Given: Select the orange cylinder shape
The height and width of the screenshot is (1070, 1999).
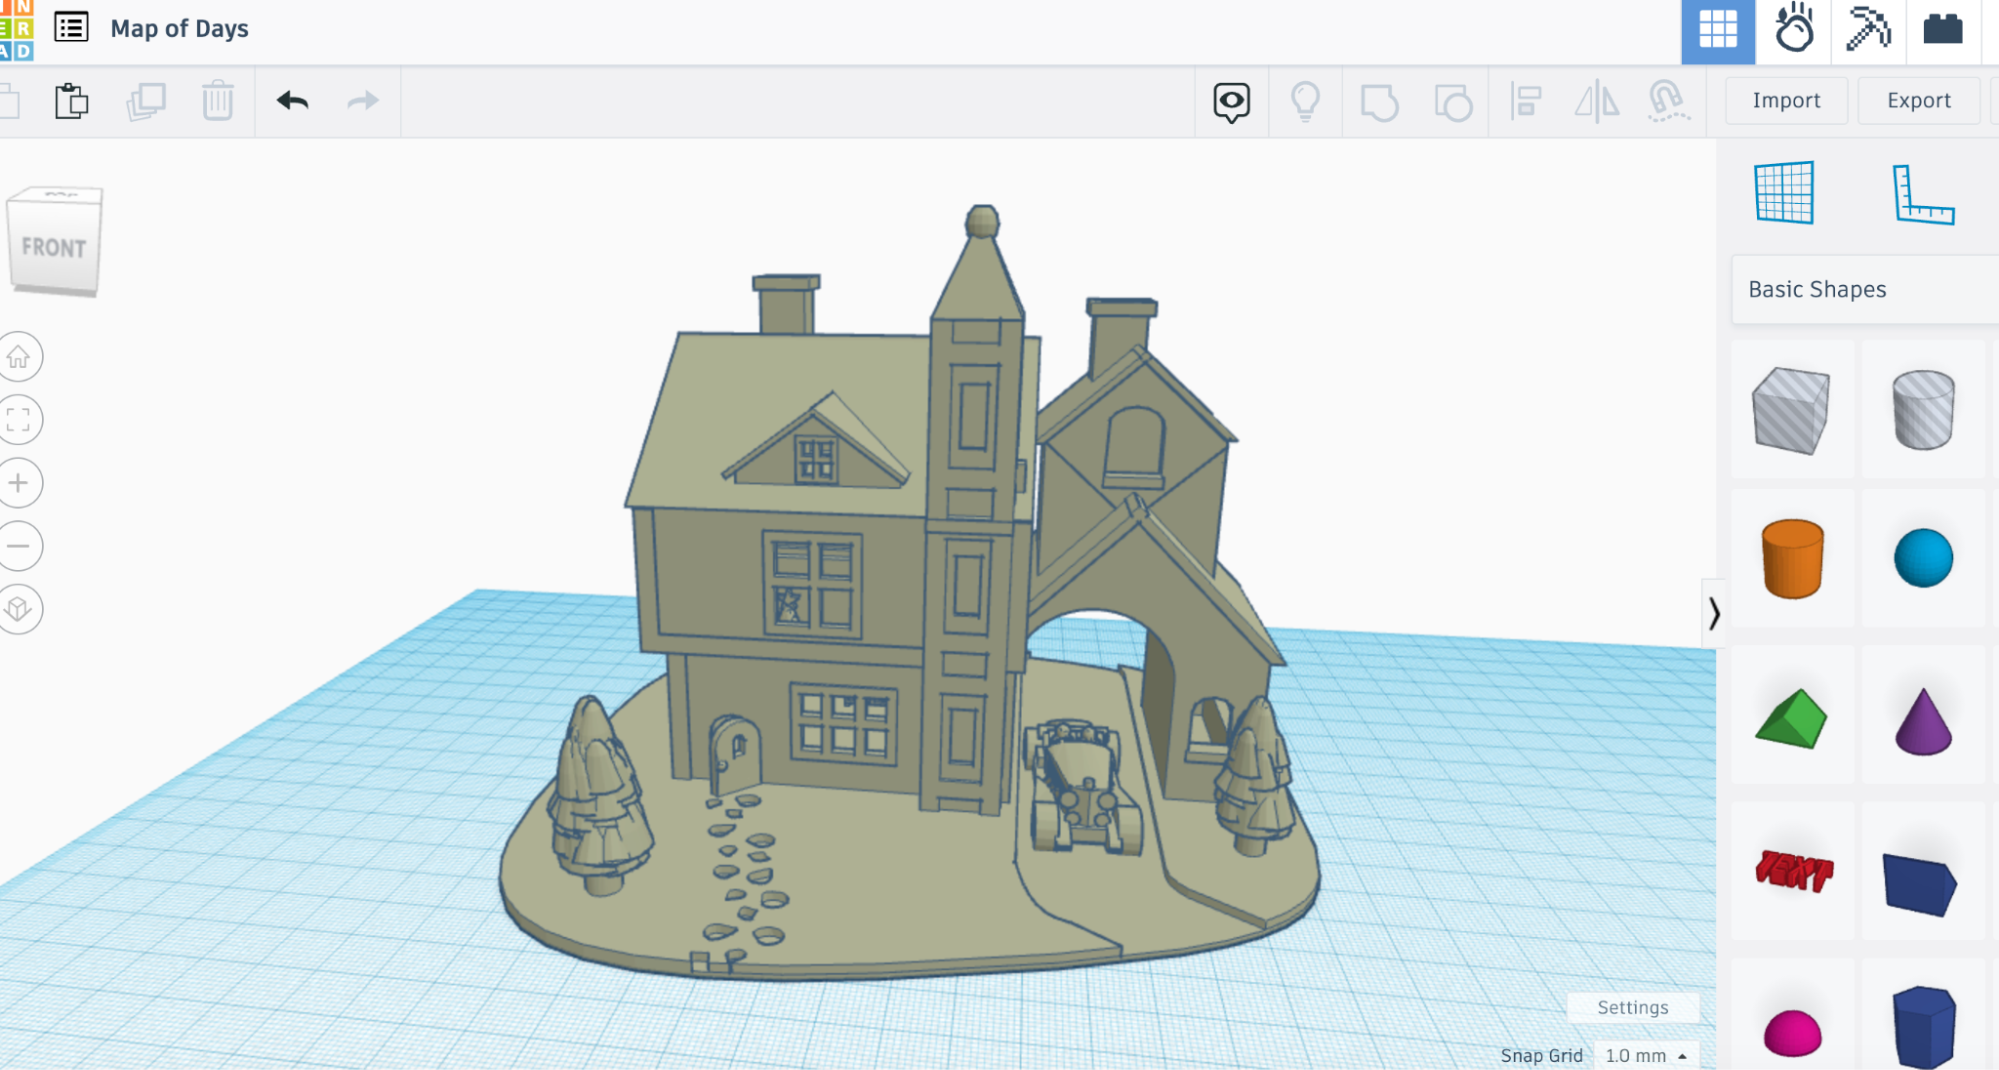Looking at the screenshot, I should pos(1792,558).
